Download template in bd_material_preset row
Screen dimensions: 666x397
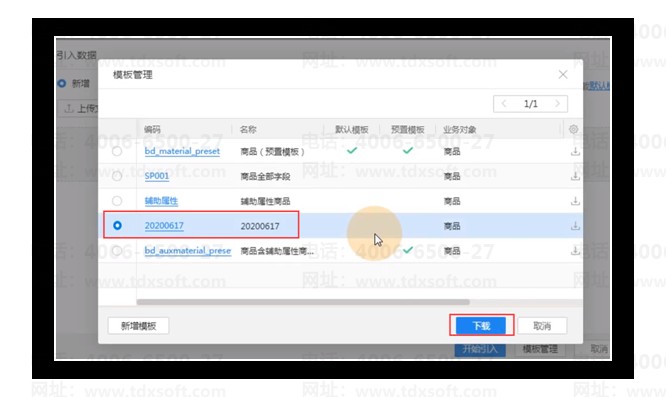coord(575,151)
